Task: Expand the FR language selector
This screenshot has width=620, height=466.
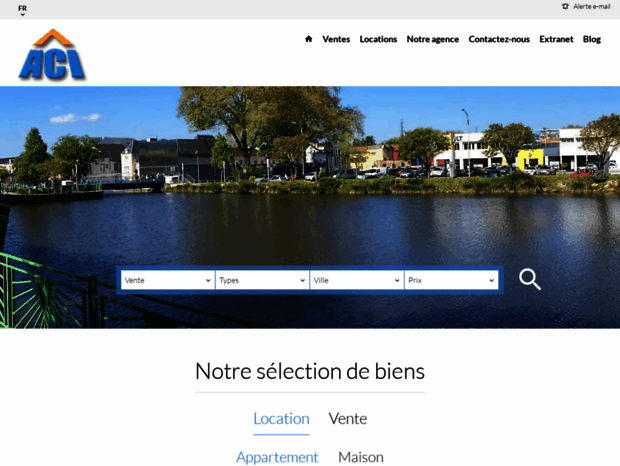Action: click(x=22, y=10)
